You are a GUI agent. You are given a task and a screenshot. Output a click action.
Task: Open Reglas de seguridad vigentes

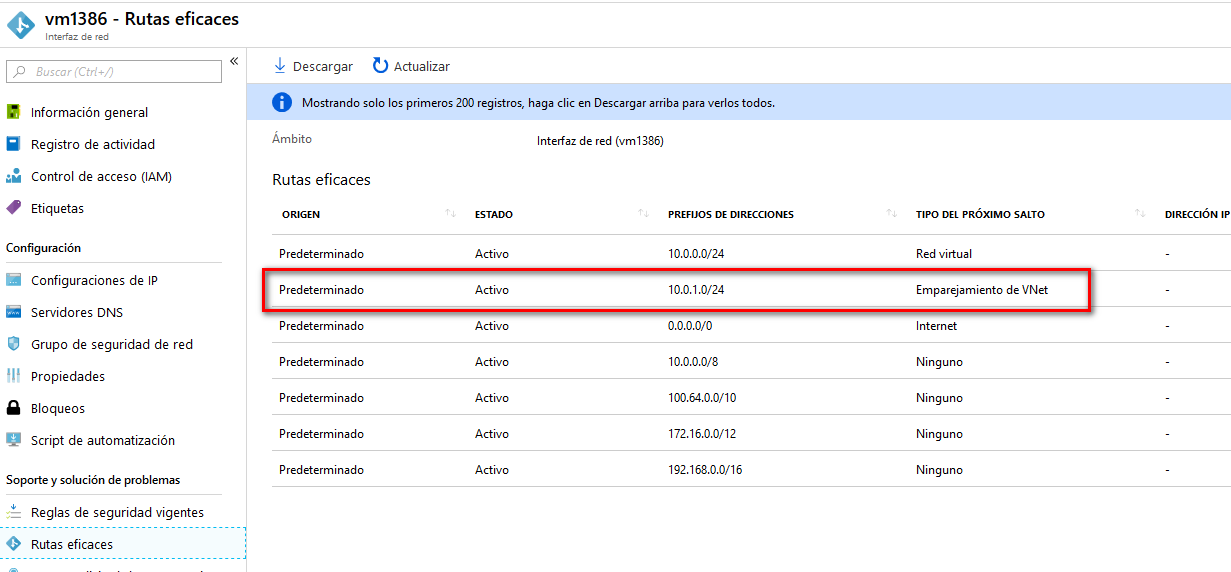click(117, 513)
